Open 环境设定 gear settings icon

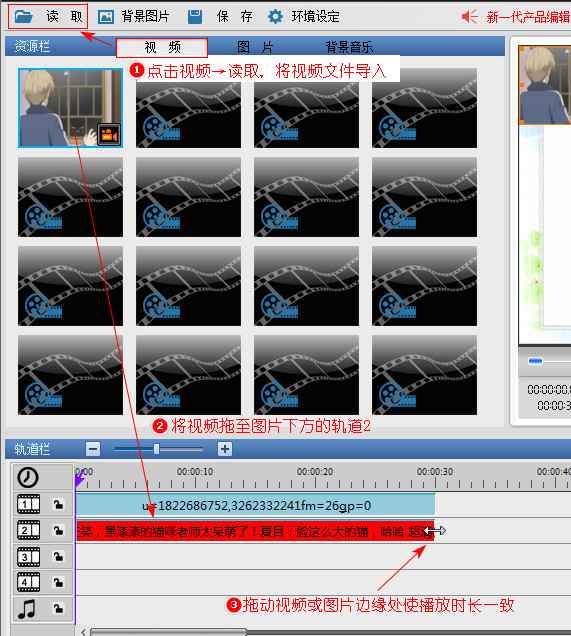(x=275, y=17)
